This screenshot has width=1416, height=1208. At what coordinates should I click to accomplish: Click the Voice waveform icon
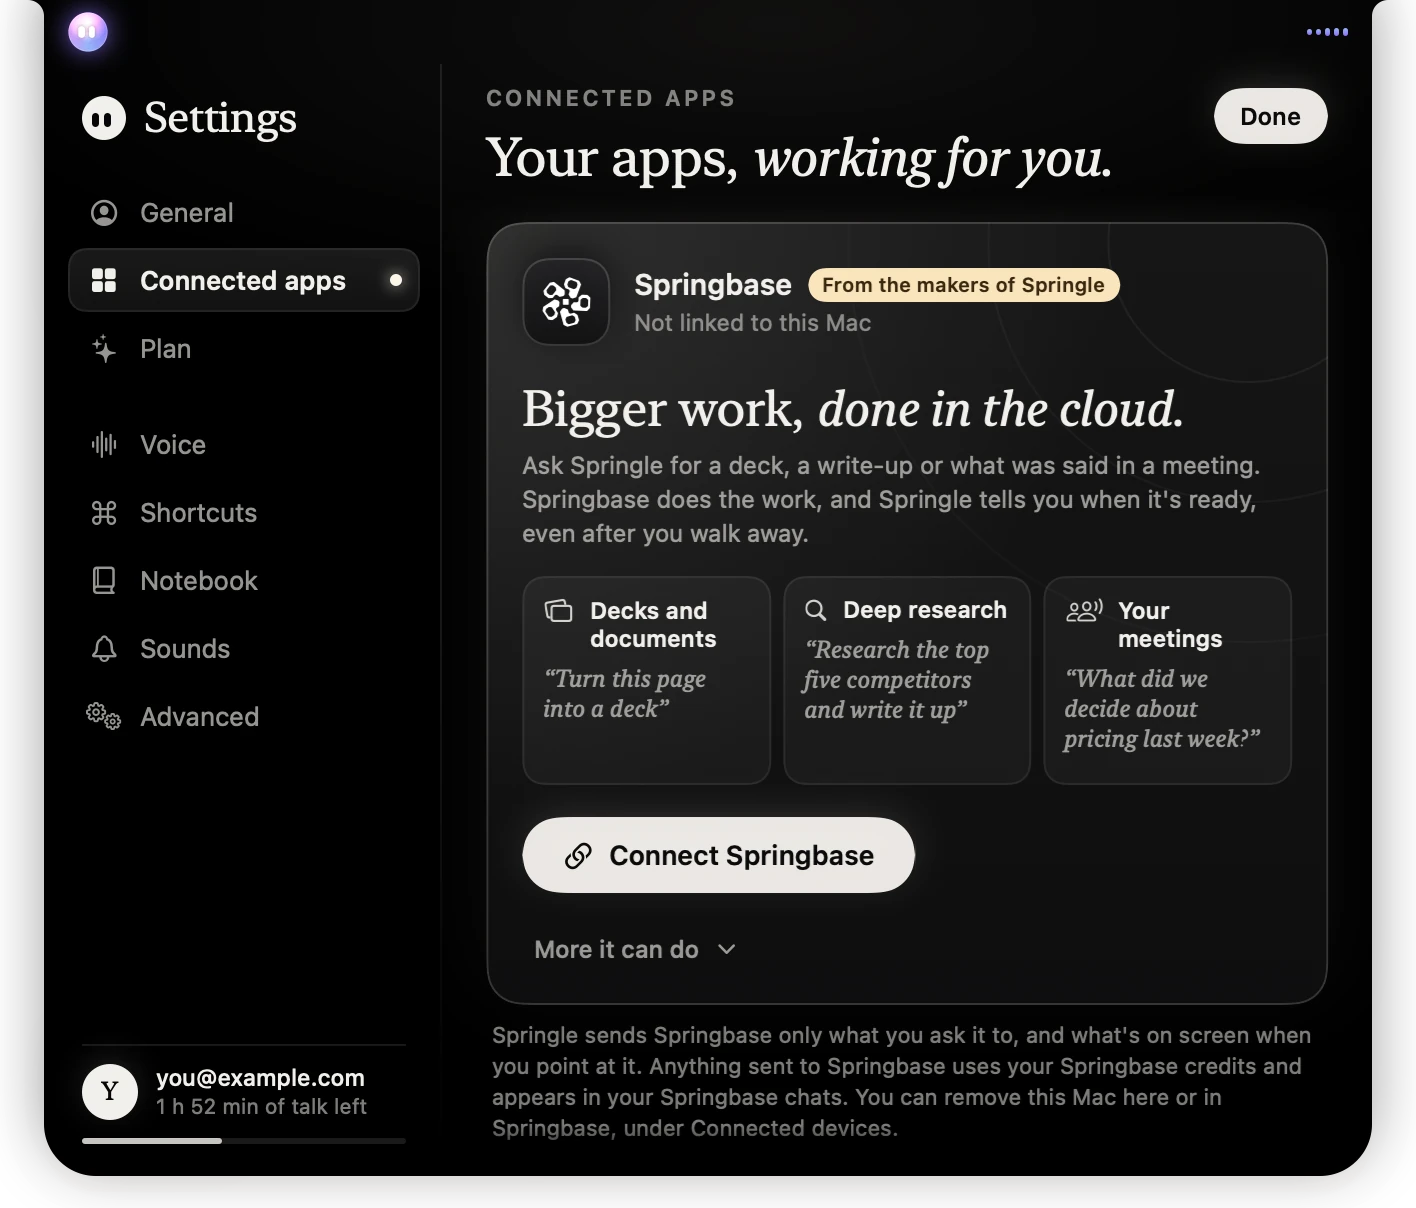click(x=104, y=444)
